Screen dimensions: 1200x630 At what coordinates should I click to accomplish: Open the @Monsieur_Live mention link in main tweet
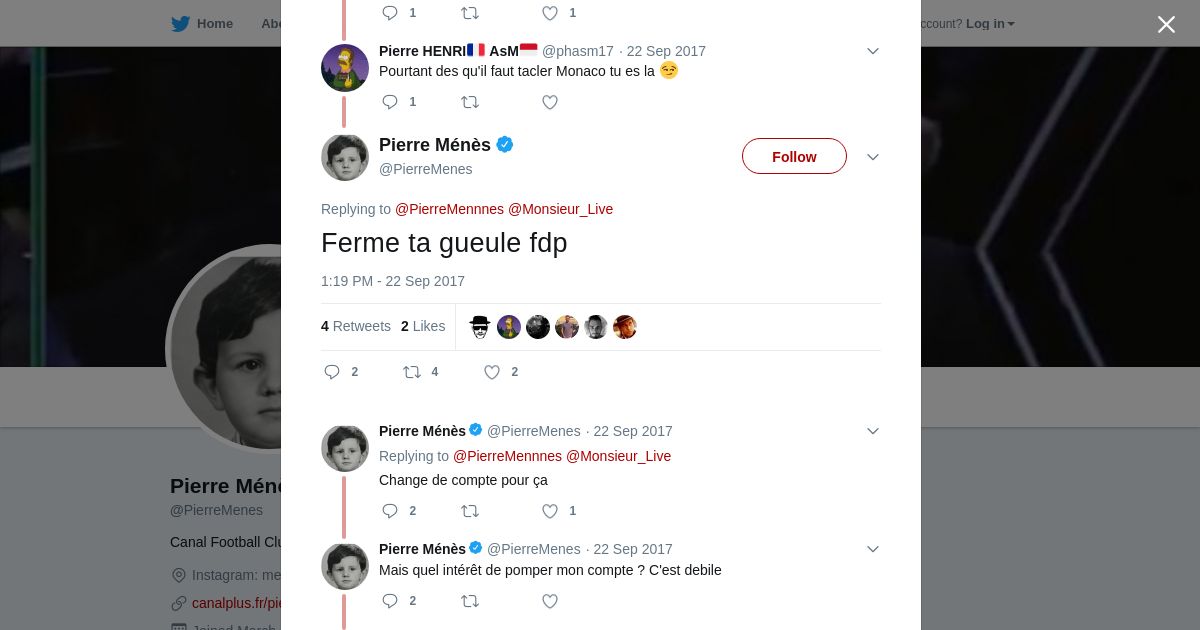click(560, 209)
